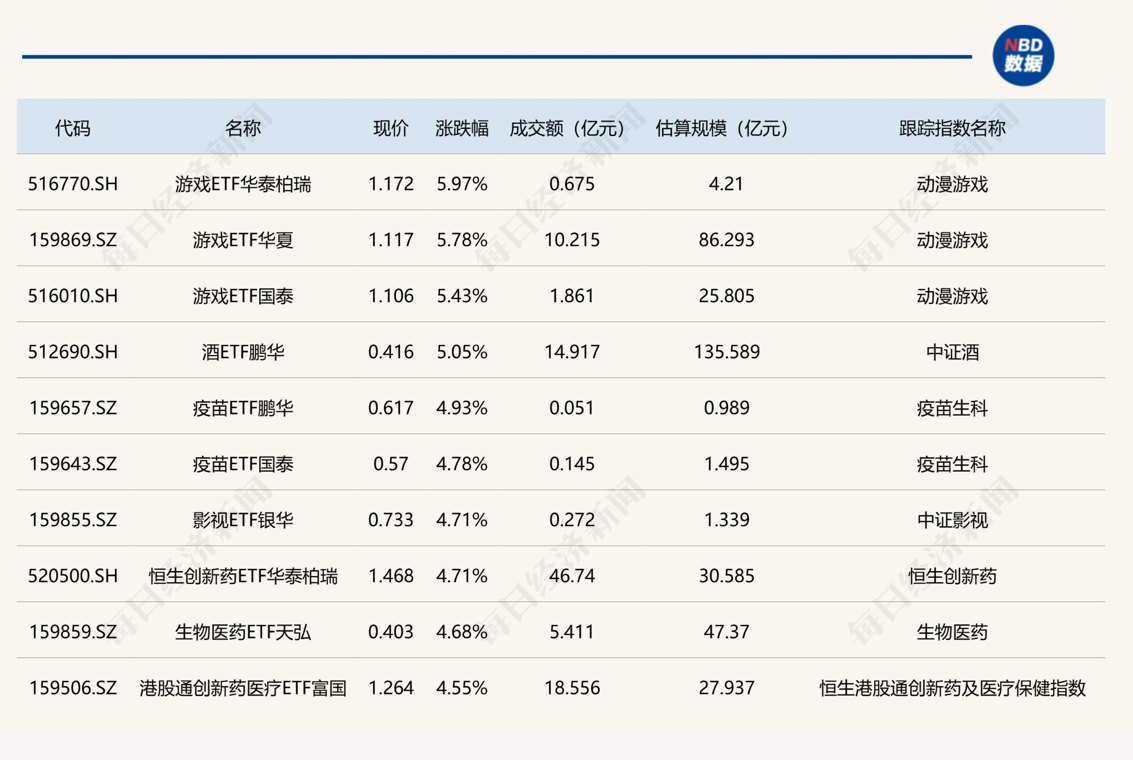1133x760 pixels.
Task: Click index name 生物医药
Action: point(952,632)
